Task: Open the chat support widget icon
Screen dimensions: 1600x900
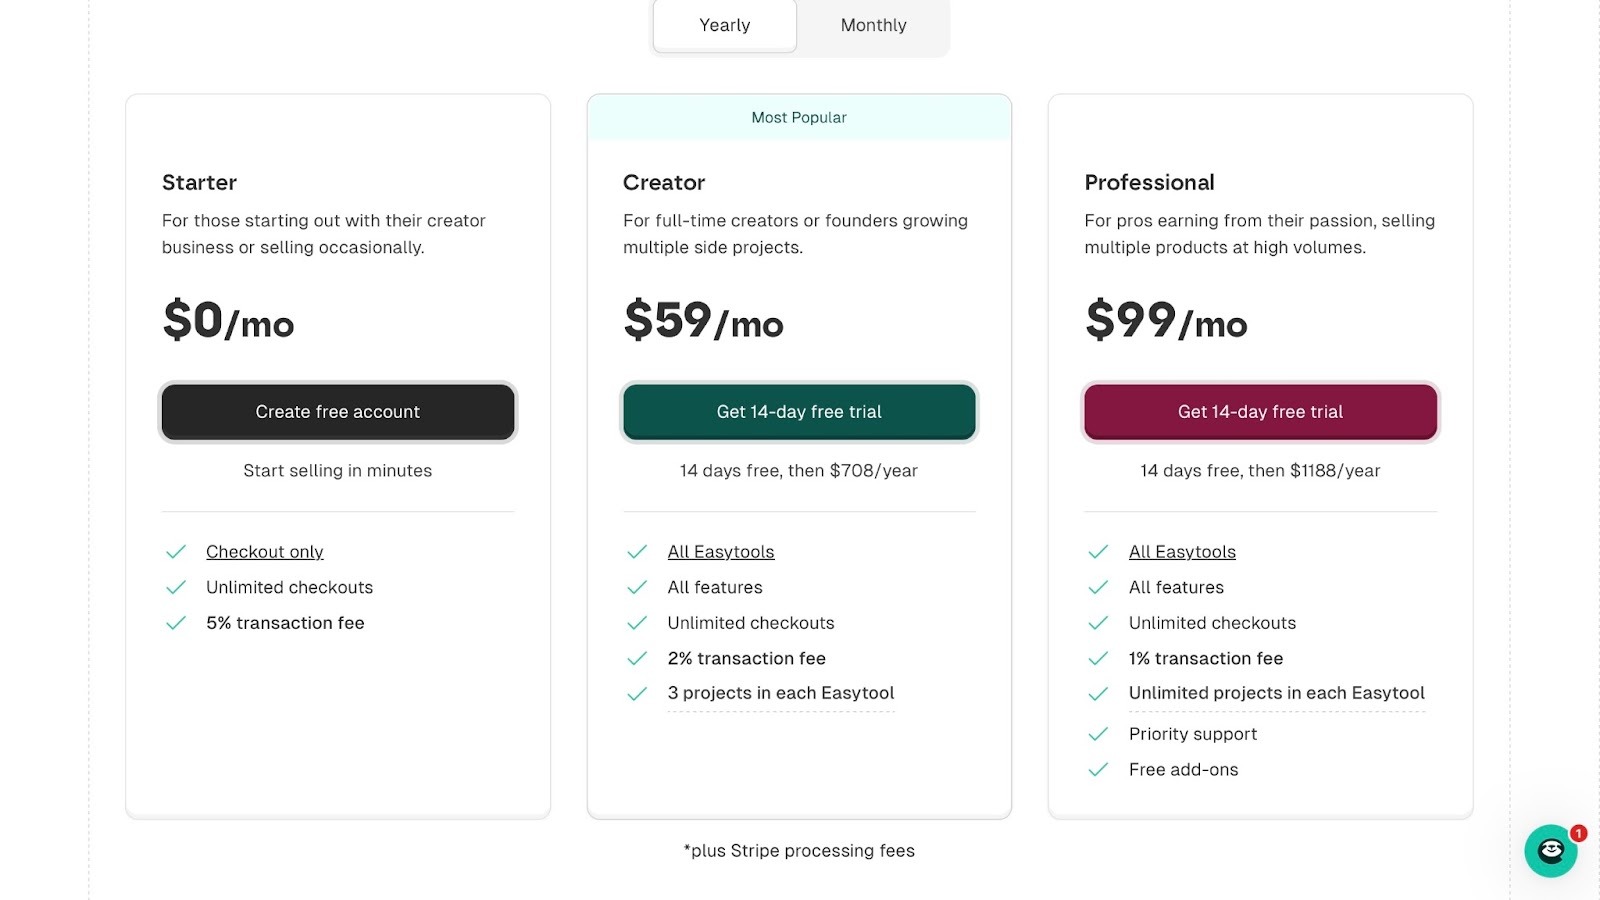Action: click(x=1550, y=851)
